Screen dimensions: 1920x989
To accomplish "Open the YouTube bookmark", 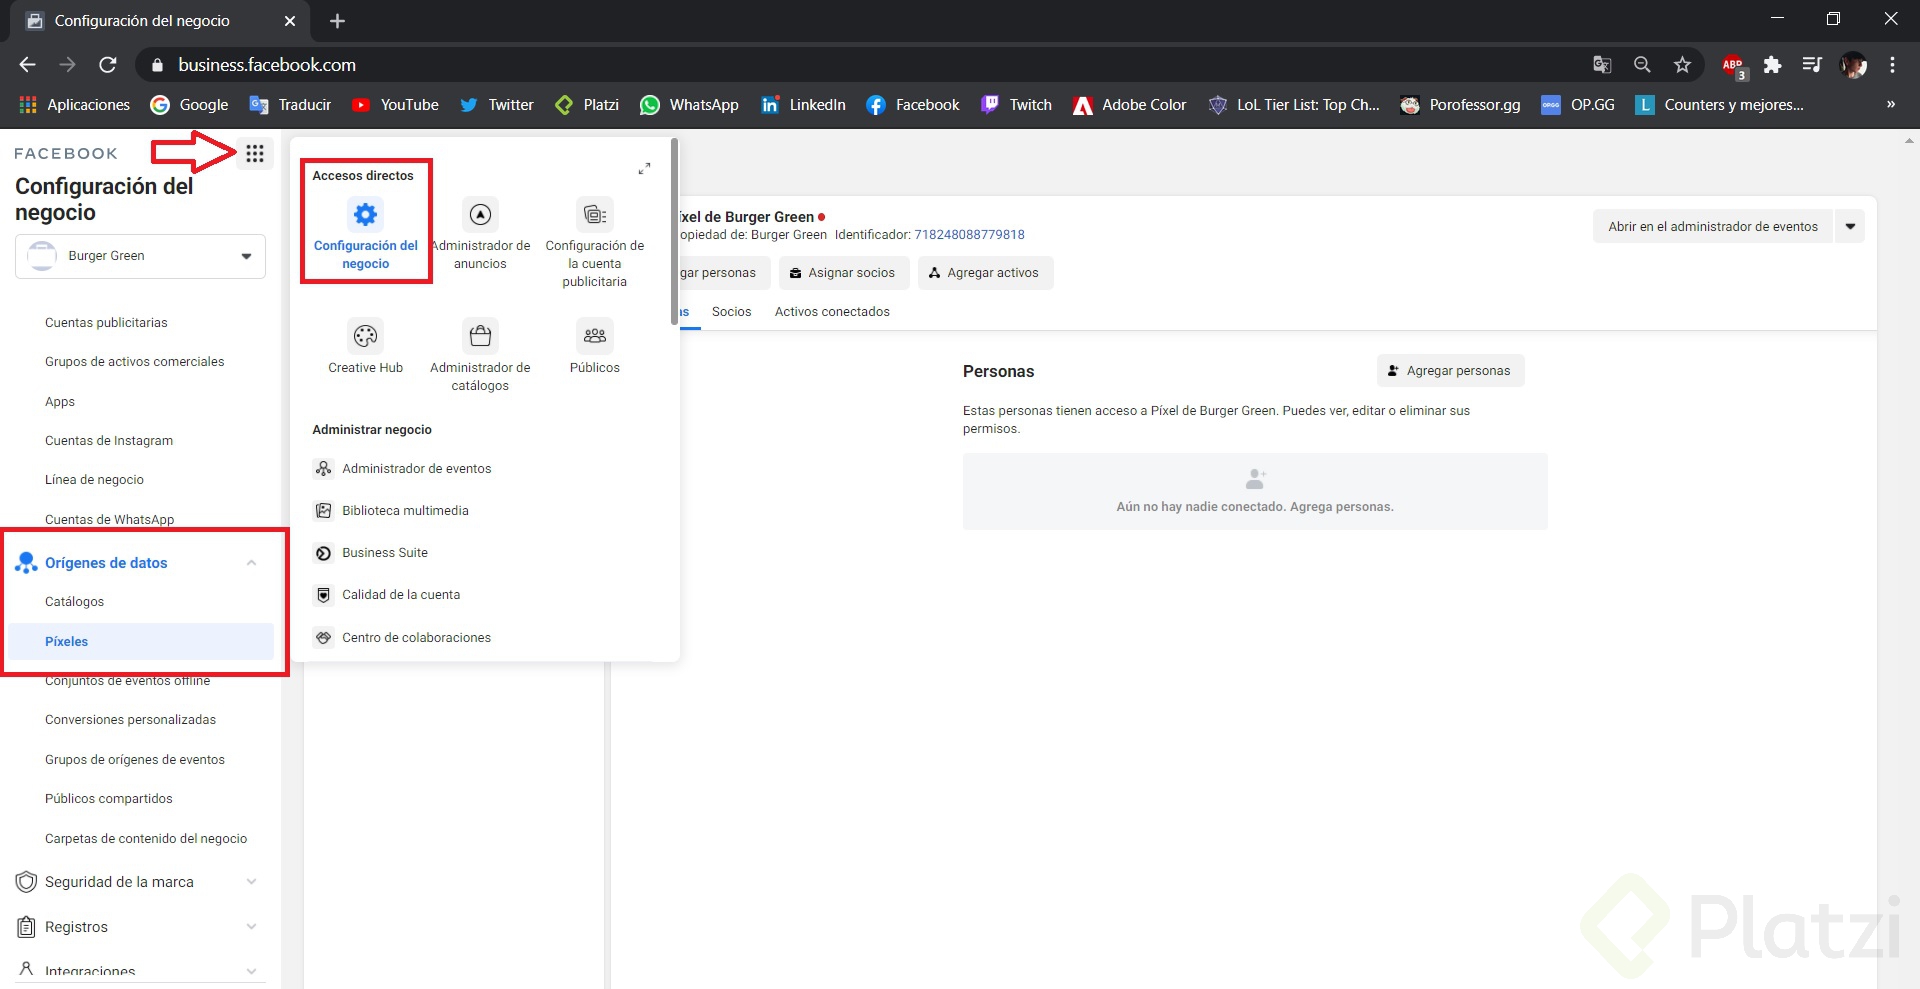I will click(395, 105).
